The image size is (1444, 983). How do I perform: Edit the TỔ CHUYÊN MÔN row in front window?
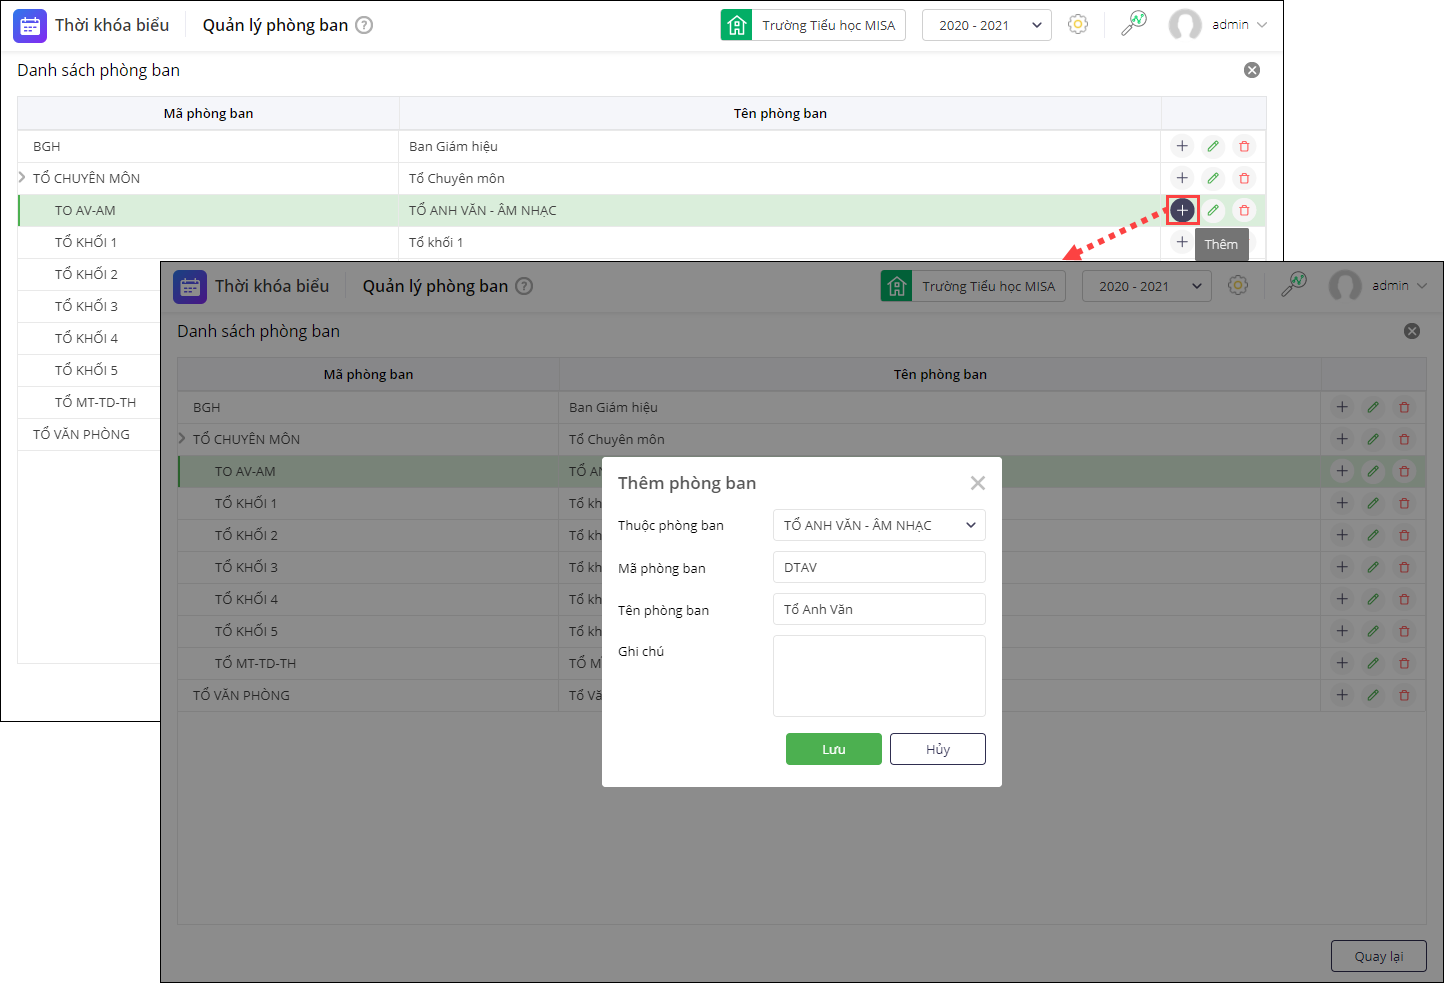(1373, 439)
